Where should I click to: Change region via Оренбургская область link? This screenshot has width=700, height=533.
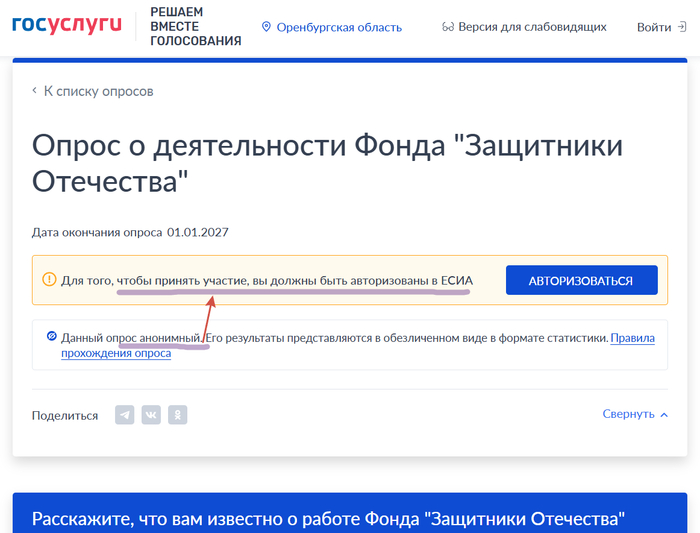(339, 27)
